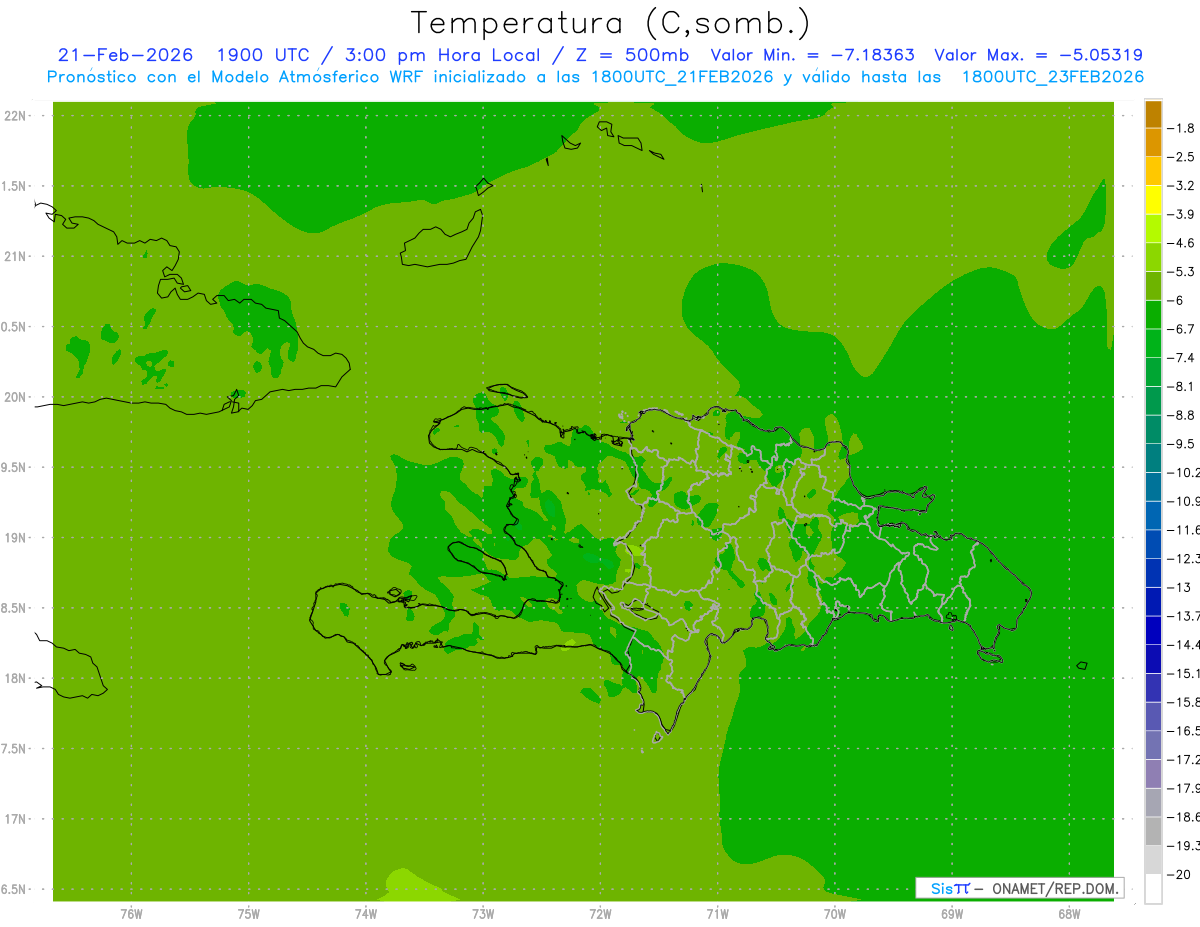Click the '19N' latitude label

[x=15, y=537]
